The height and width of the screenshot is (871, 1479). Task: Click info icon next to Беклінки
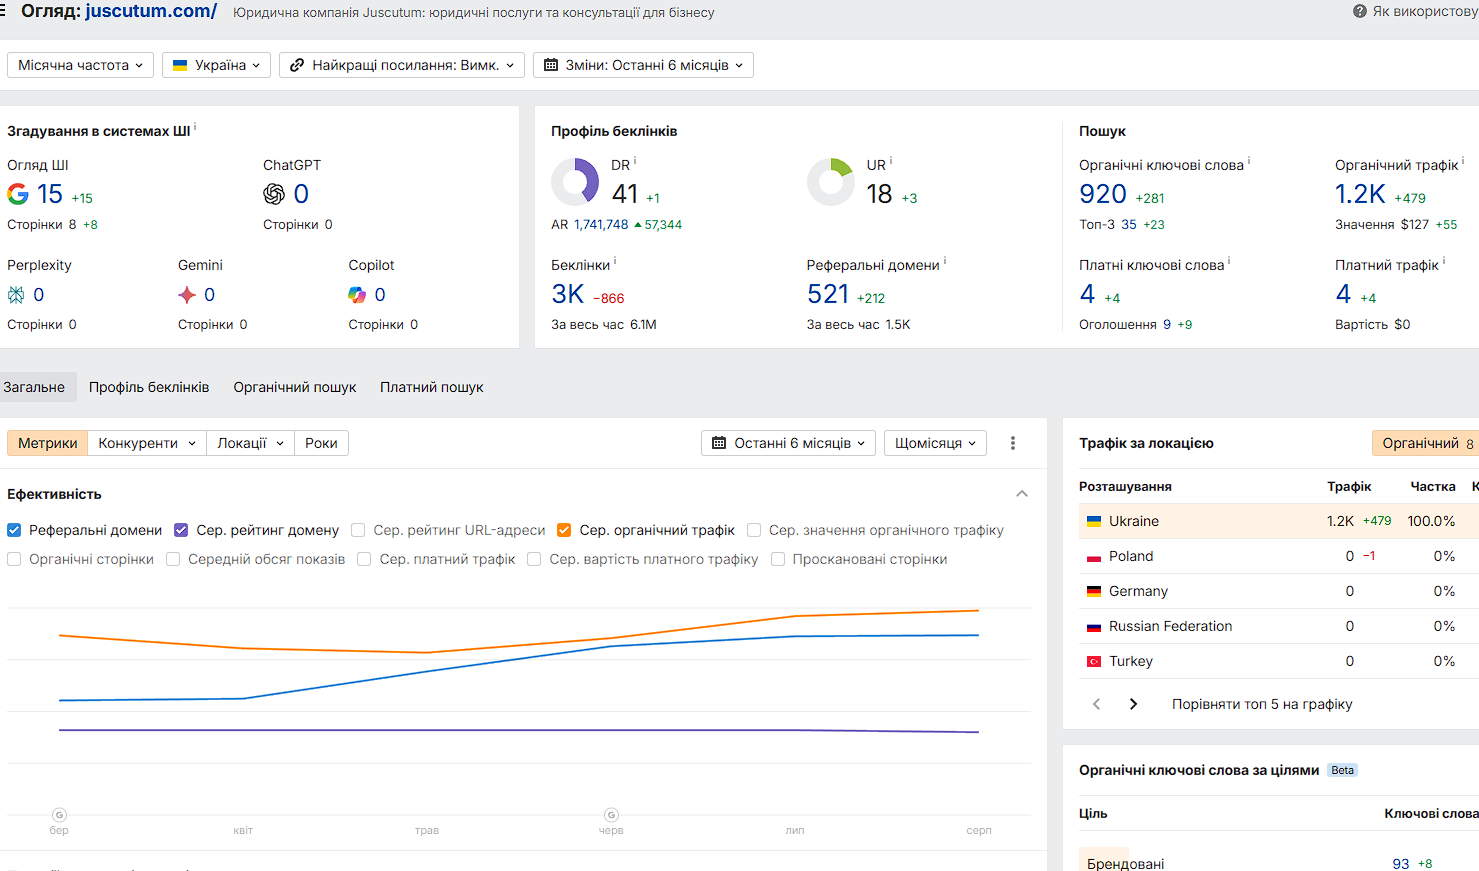pos(615,260)
